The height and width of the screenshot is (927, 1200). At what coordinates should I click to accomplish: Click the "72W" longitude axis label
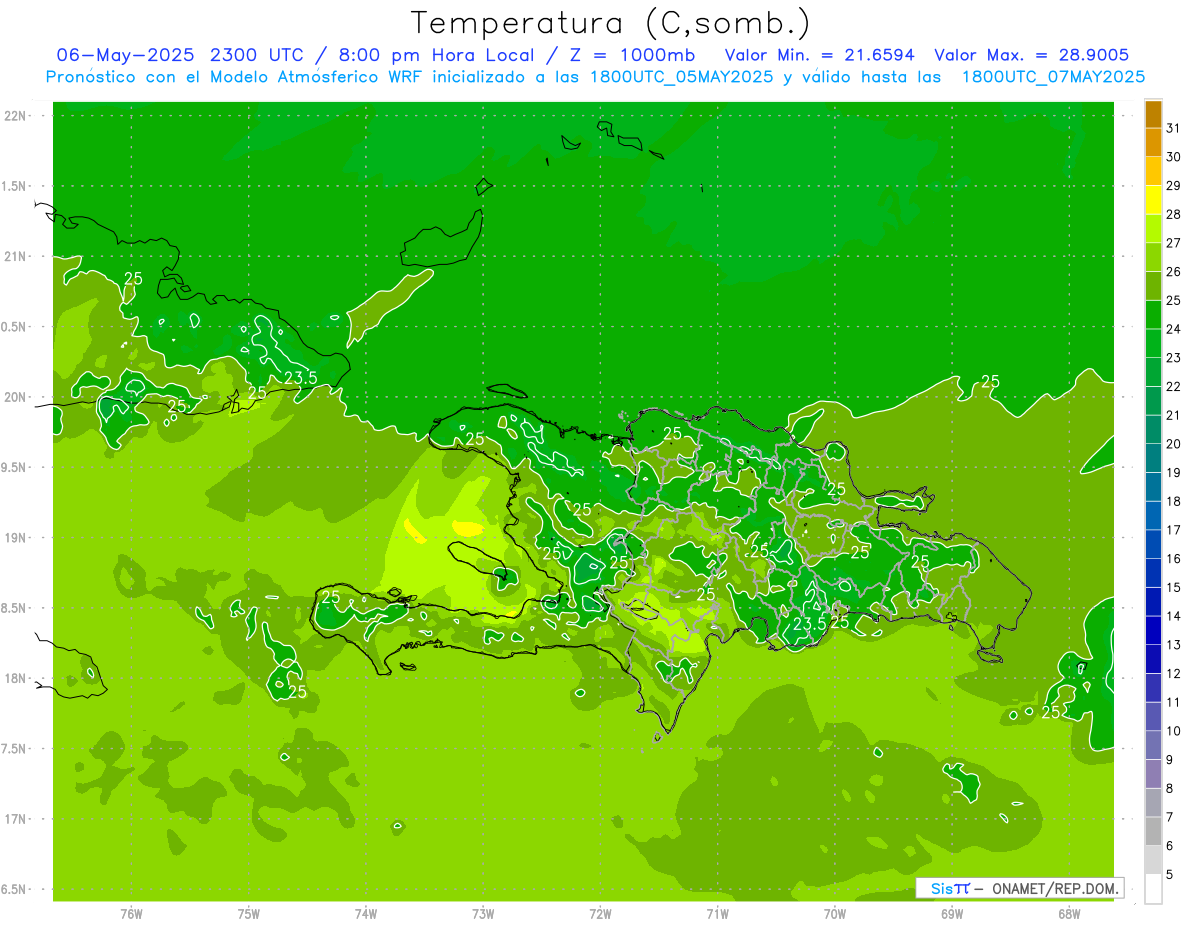click(x=600, y=913)
